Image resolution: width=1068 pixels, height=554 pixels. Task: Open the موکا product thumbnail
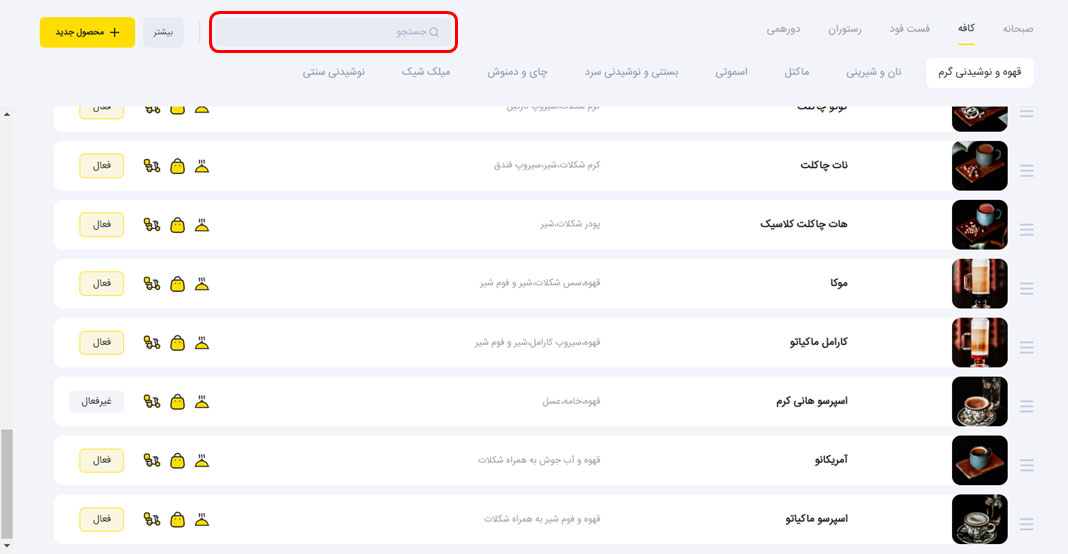(x=979, y=283)
